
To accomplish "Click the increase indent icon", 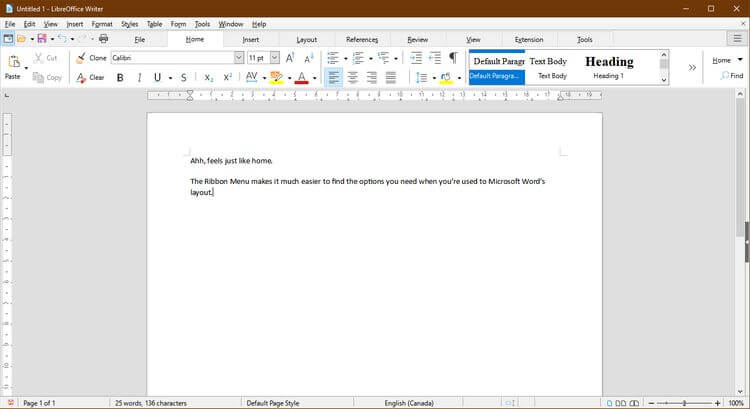I will click(417, 58).
